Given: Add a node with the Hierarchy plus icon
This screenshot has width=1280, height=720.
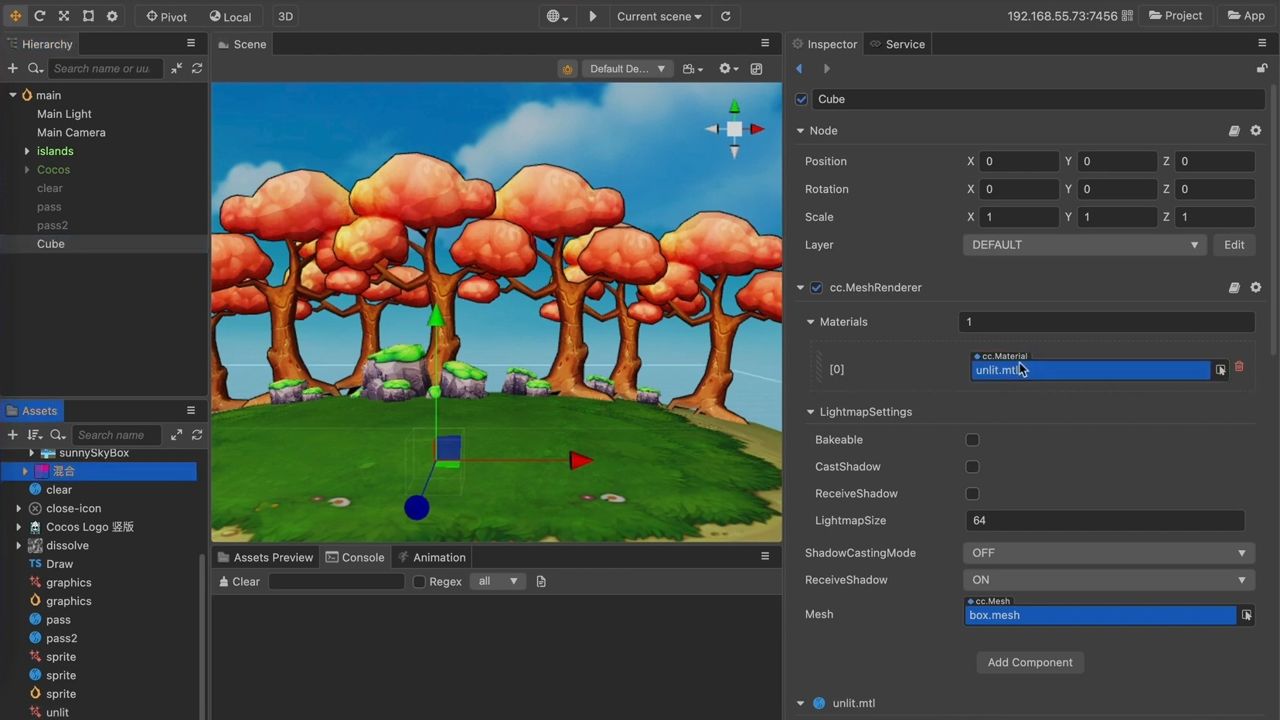Looking at the screenshot, I should point(12,68).
